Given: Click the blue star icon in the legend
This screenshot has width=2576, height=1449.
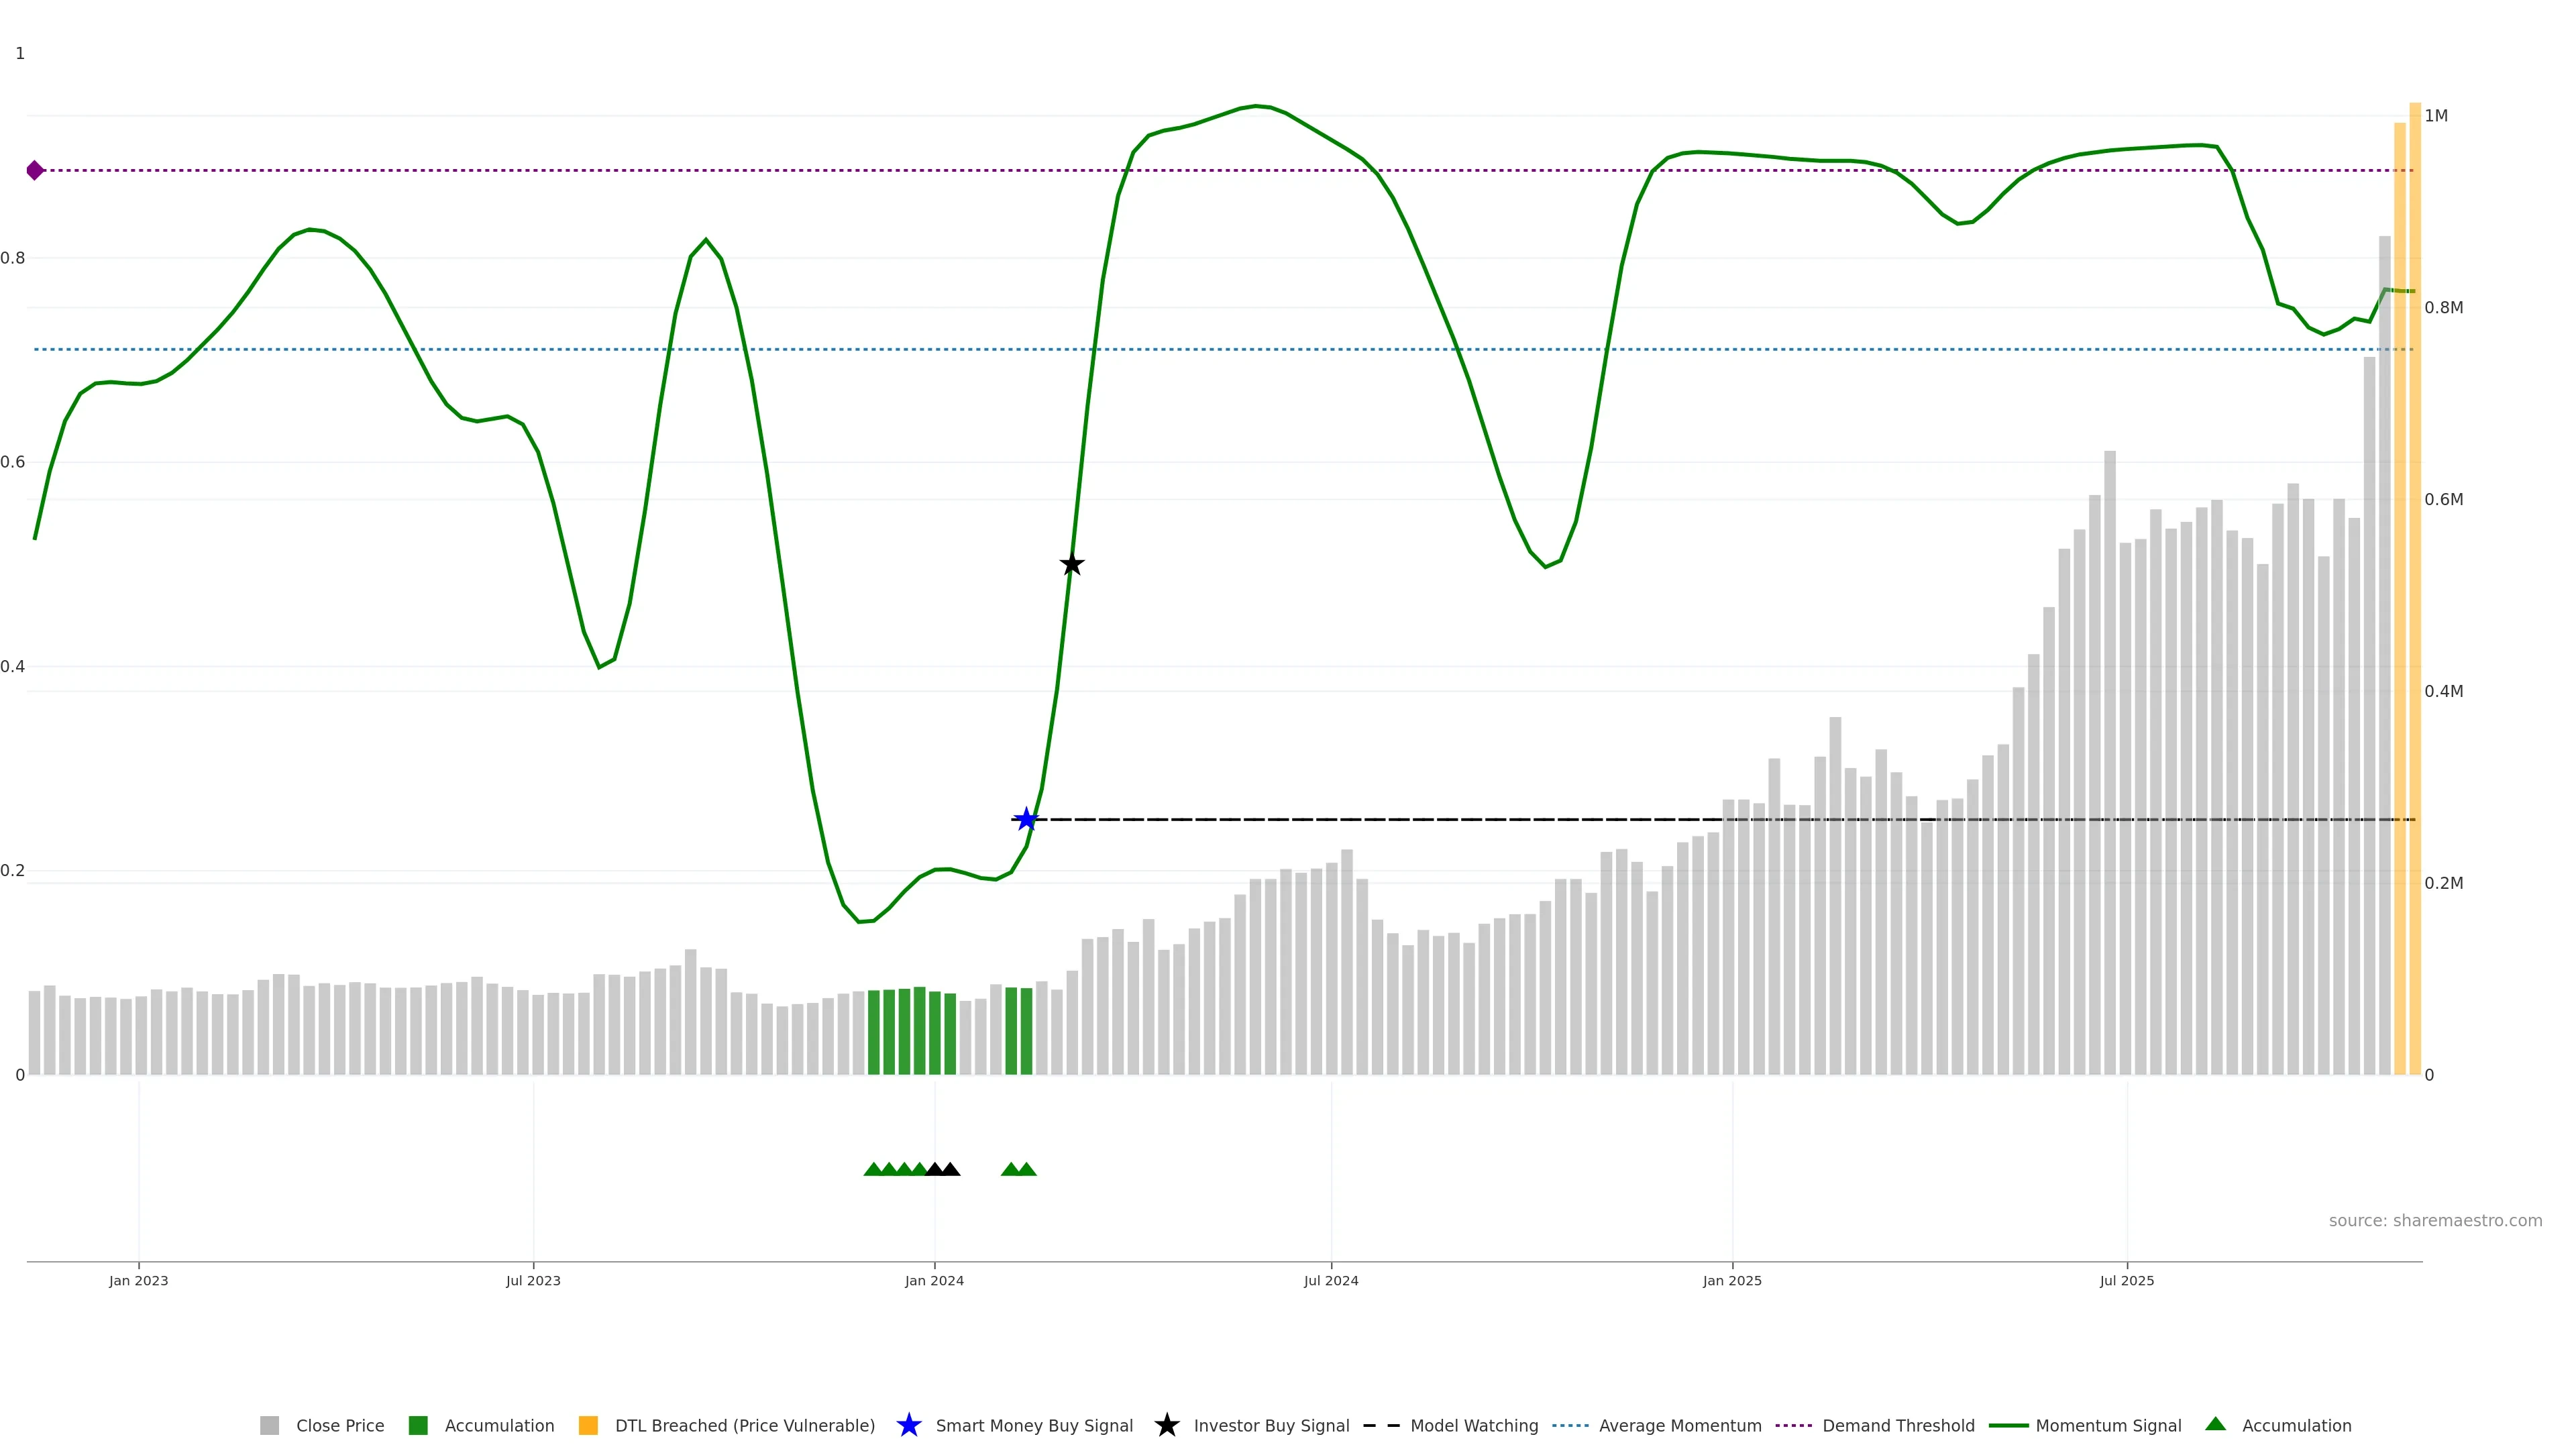Looking at the screenshot, I should tap(908, 1425).
